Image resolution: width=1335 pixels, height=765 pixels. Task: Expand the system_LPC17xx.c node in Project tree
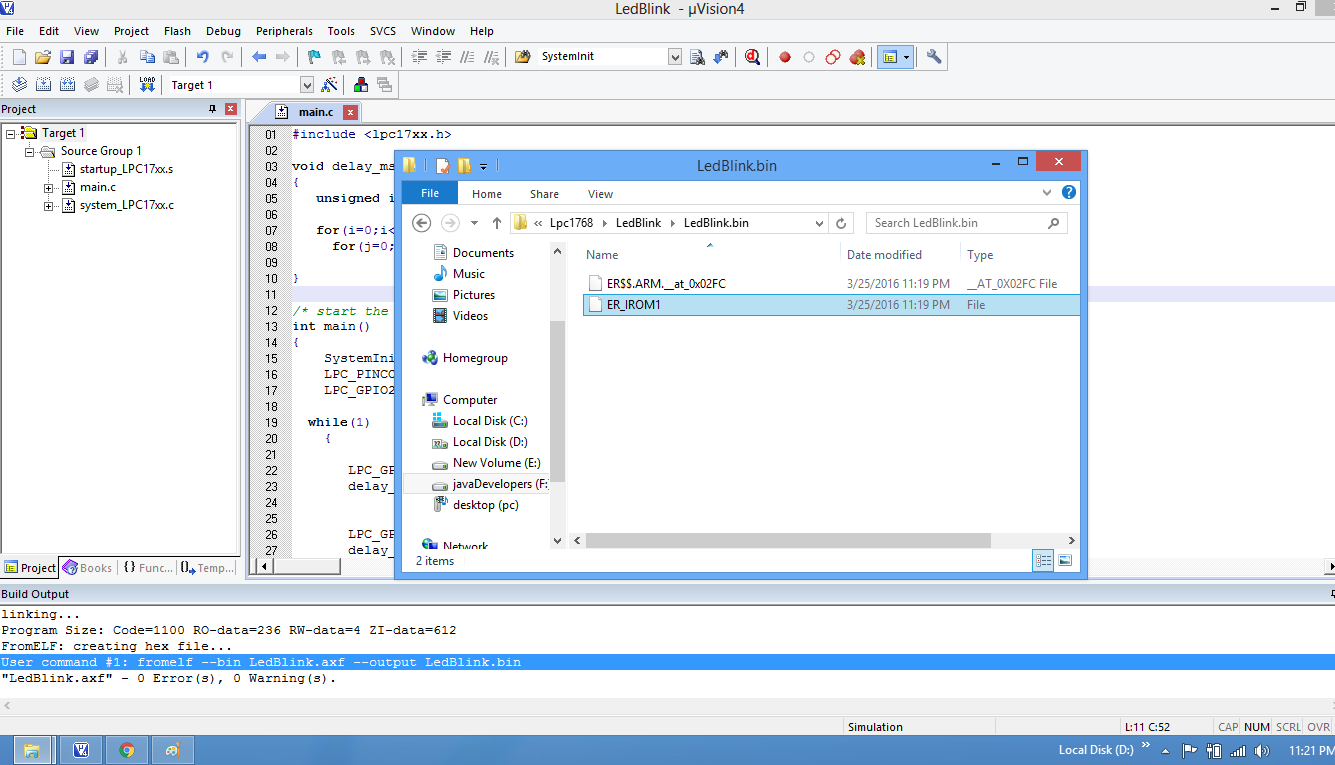coord(49,205)
